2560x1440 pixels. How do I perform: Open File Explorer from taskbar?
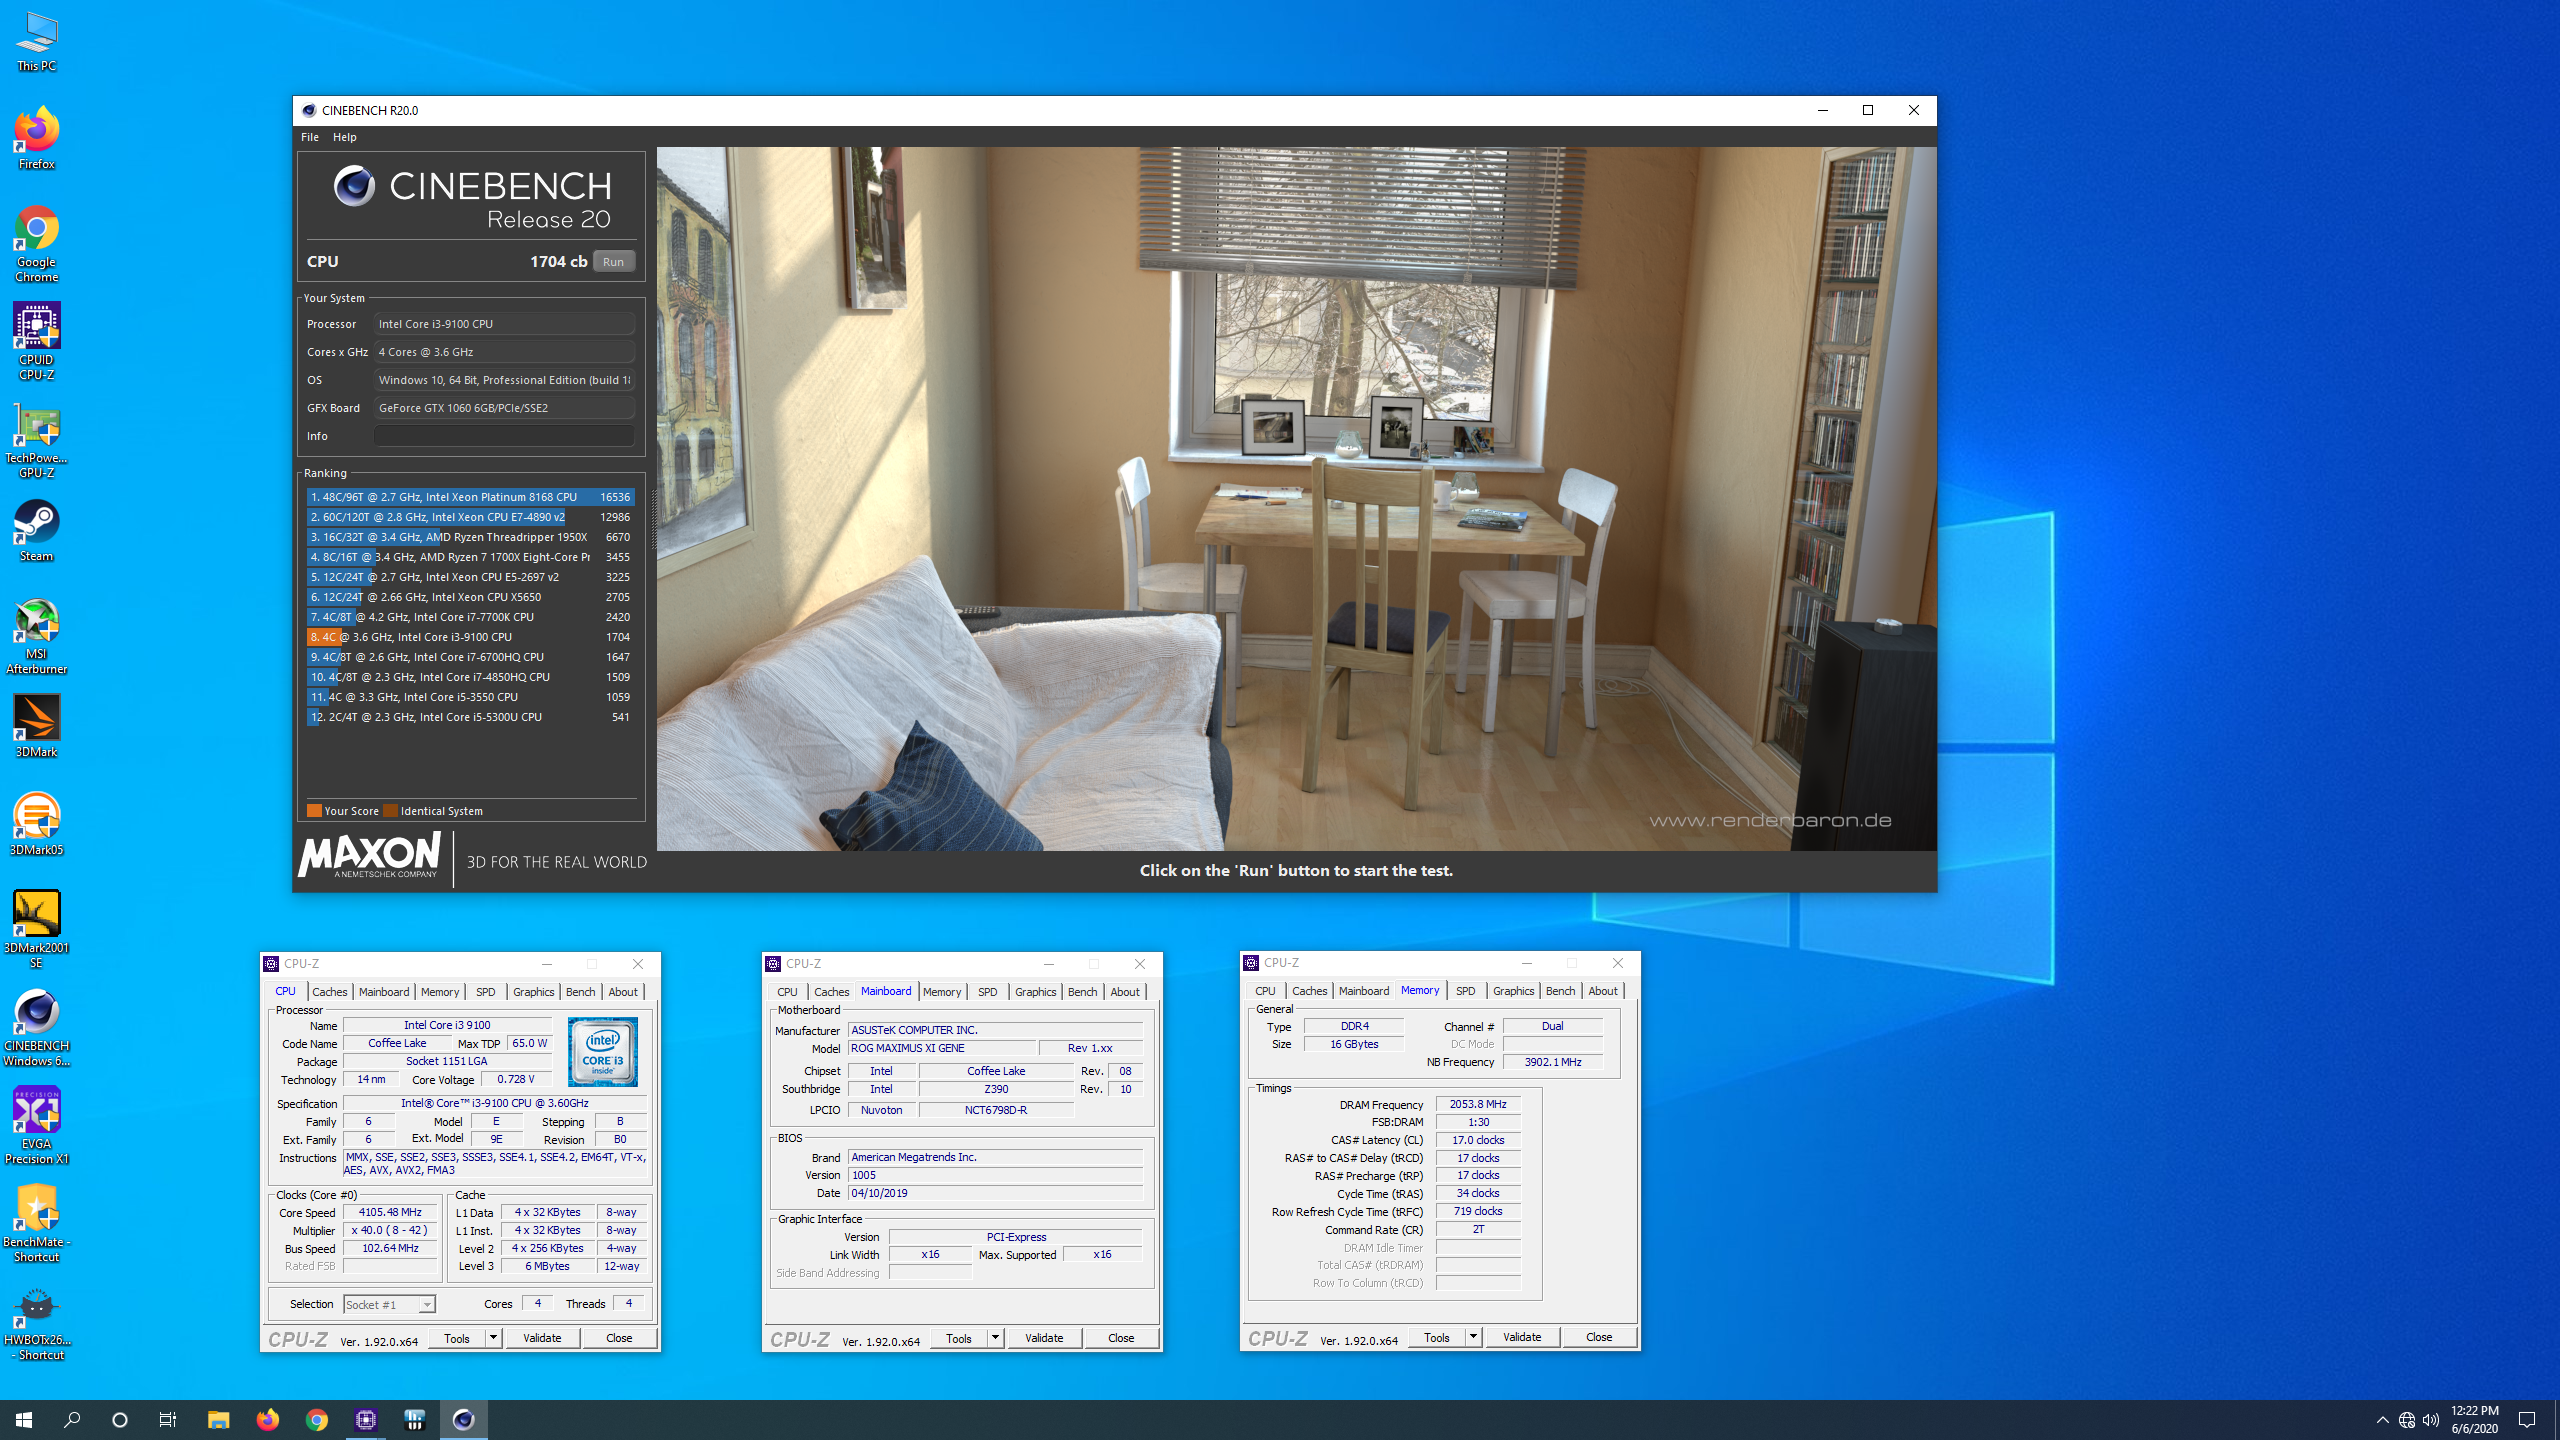[x=218, y=1419]
